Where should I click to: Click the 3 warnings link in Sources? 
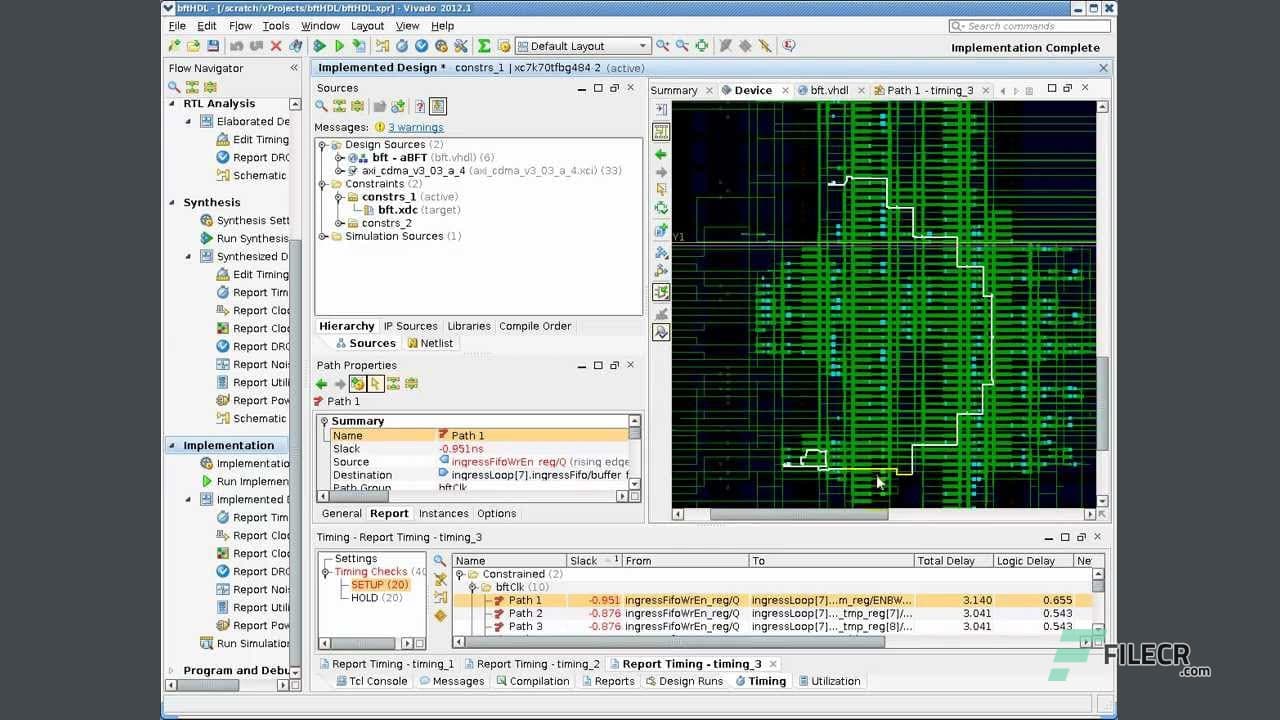click(x=416, y=127)
